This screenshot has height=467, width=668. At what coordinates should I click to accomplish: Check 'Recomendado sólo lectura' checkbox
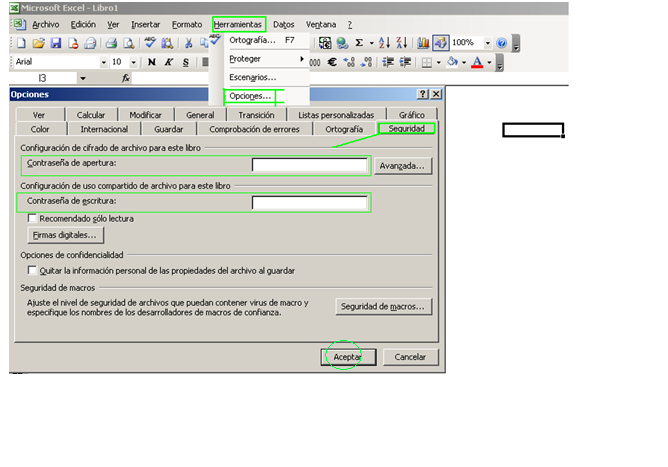[x=32, y=218]
